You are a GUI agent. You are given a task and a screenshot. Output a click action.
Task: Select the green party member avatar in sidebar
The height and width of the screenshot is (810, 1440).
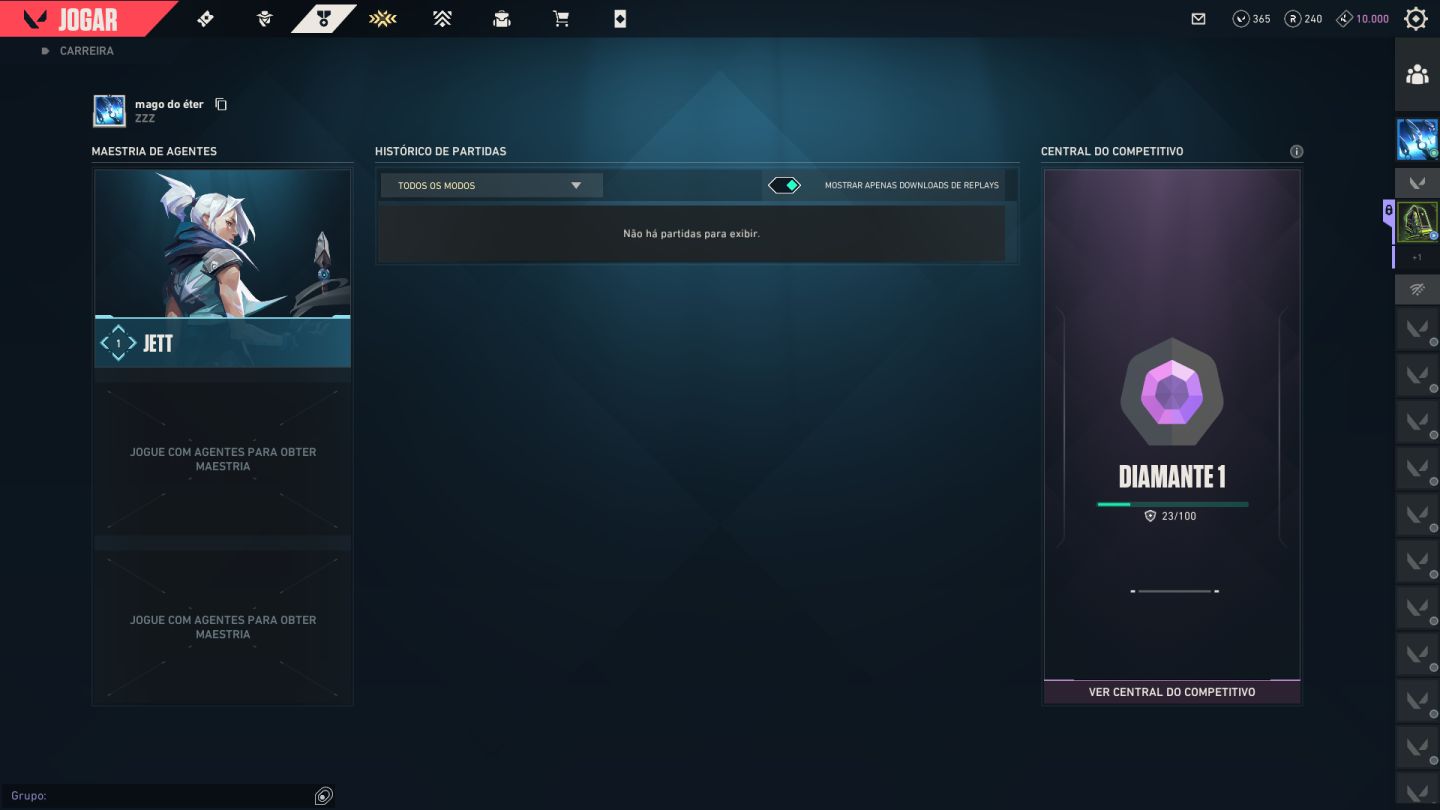[1417, 222]
